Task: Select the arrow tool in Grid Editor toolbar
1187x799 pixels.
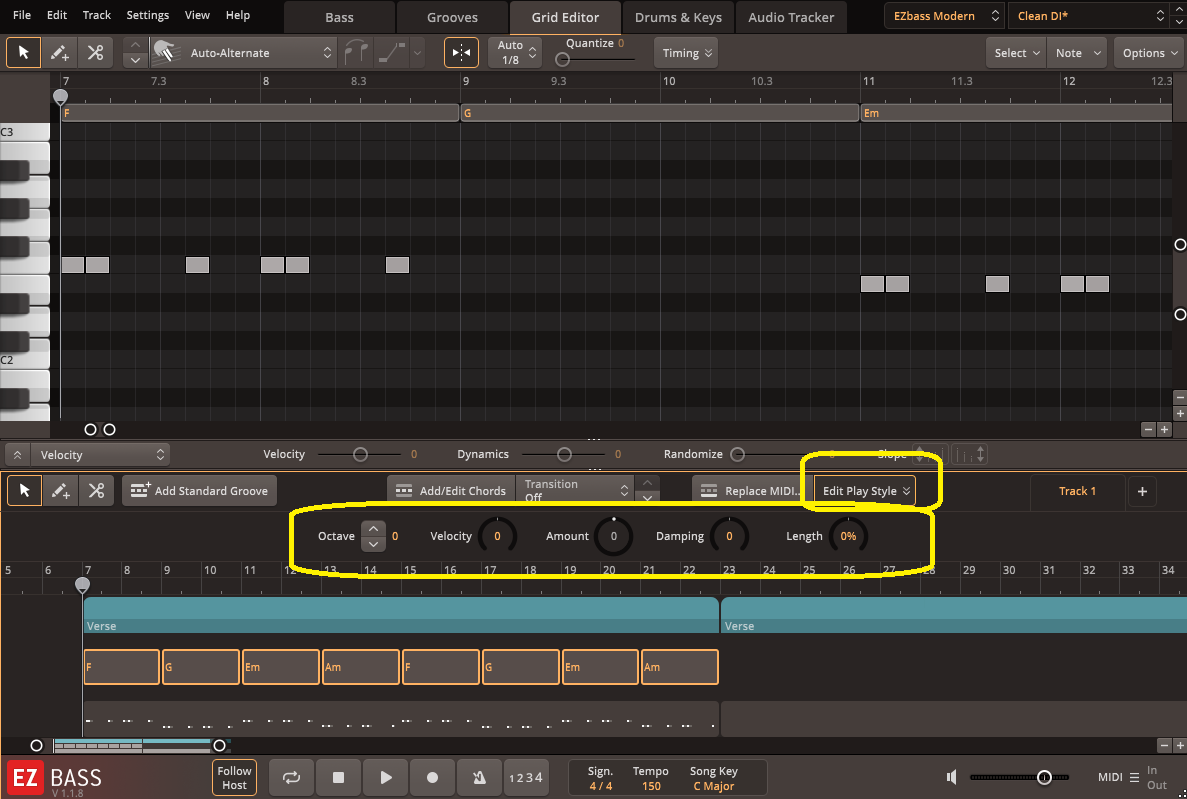Action: point(23,53)
